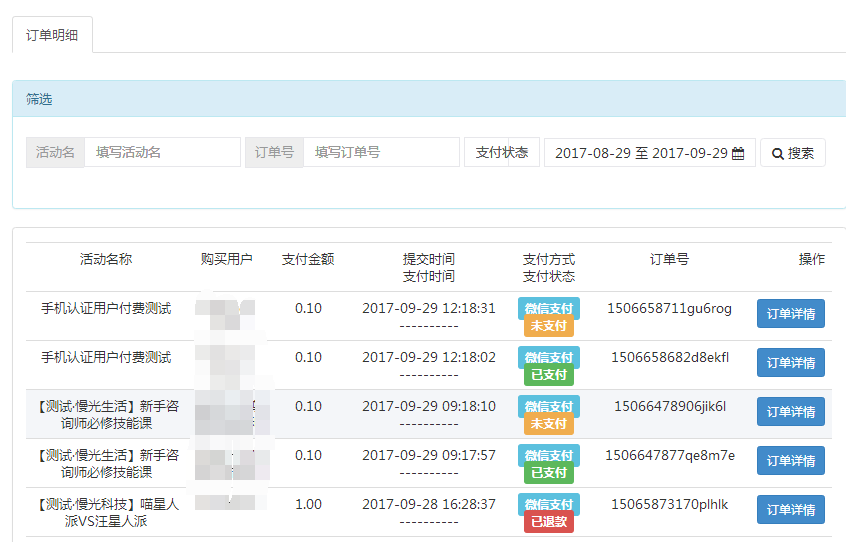The image size is (846, 542).
Task: Type in the 填写活动名 input field
Action: 162,152
